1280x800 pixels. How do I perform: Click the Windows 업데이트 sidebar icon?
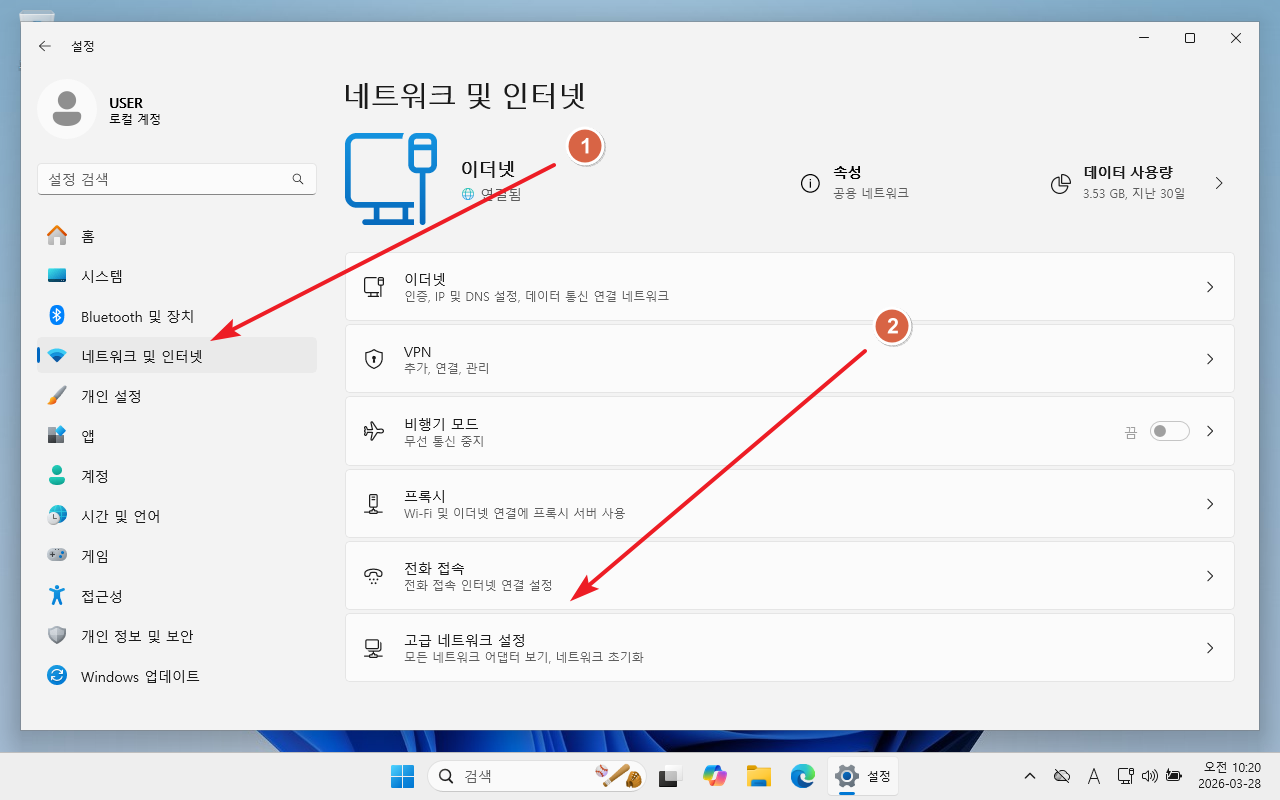[57, 676]
